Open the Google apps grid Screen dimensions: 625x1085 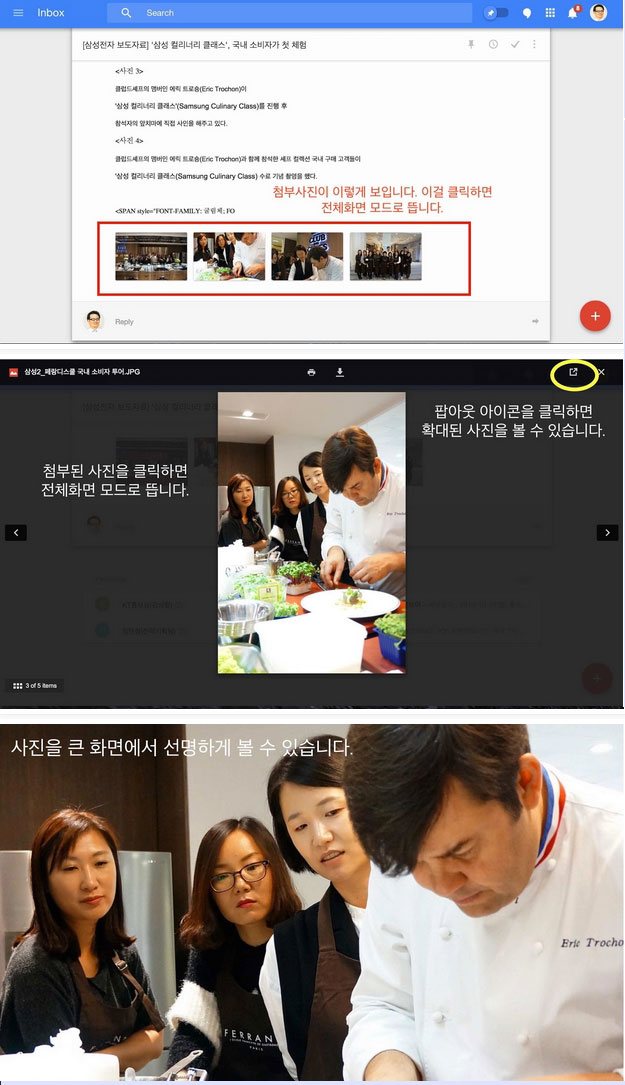(x=550, y=13)
